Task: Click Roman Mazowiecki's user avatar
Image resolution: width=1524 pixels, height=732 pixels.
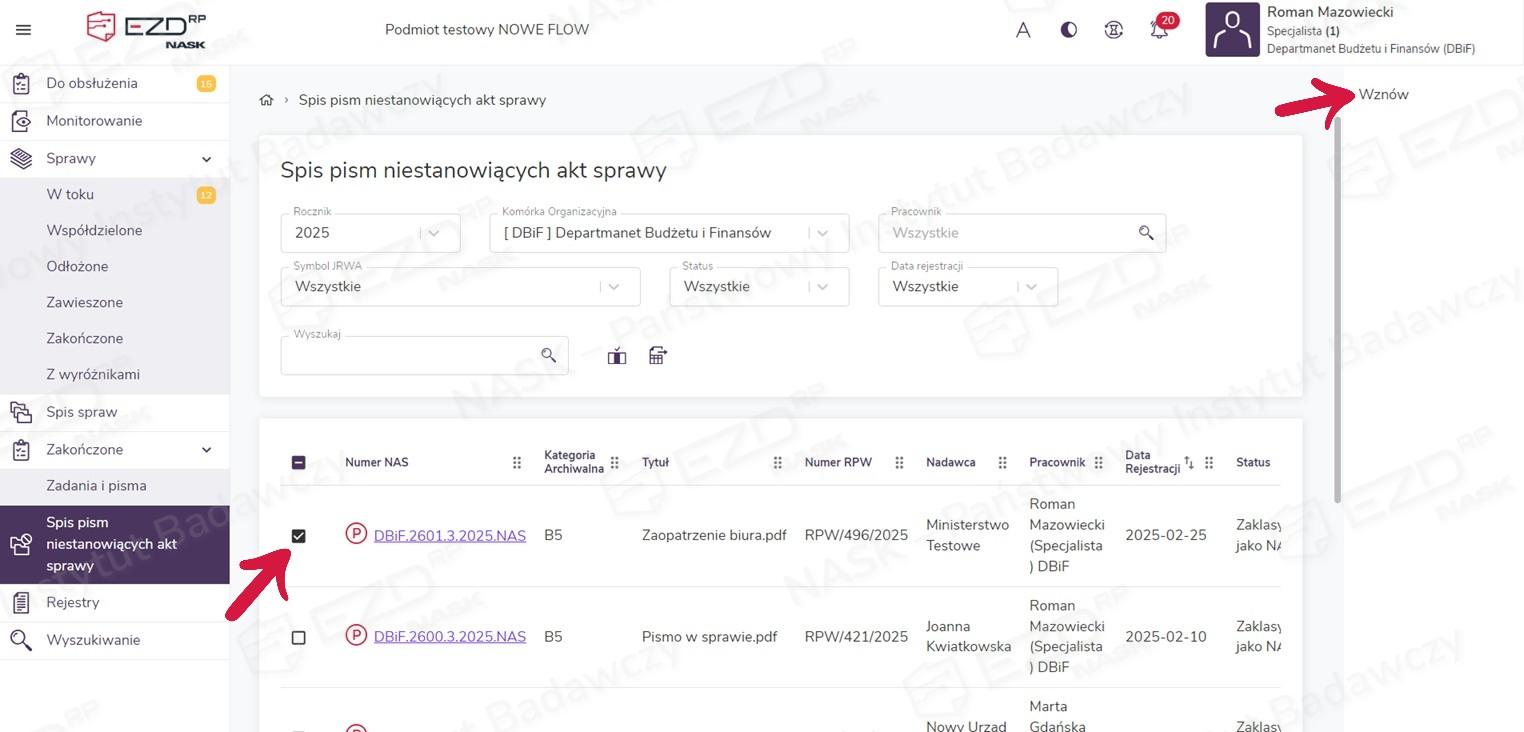Action: [x=1232, y=30]
